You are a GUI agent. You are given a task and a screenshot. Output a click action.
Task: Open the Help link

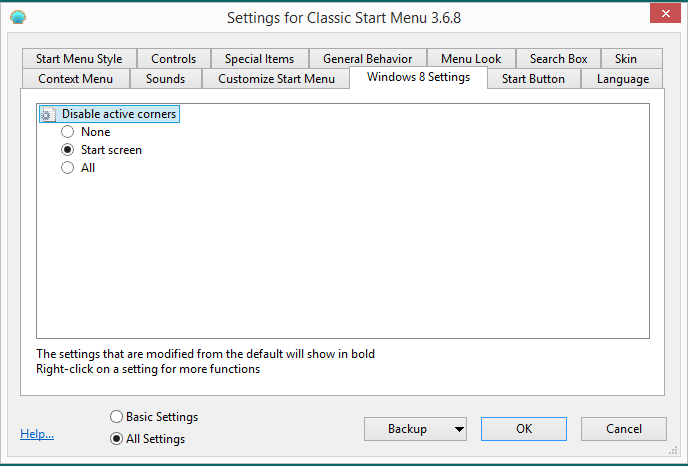point(37,434)
